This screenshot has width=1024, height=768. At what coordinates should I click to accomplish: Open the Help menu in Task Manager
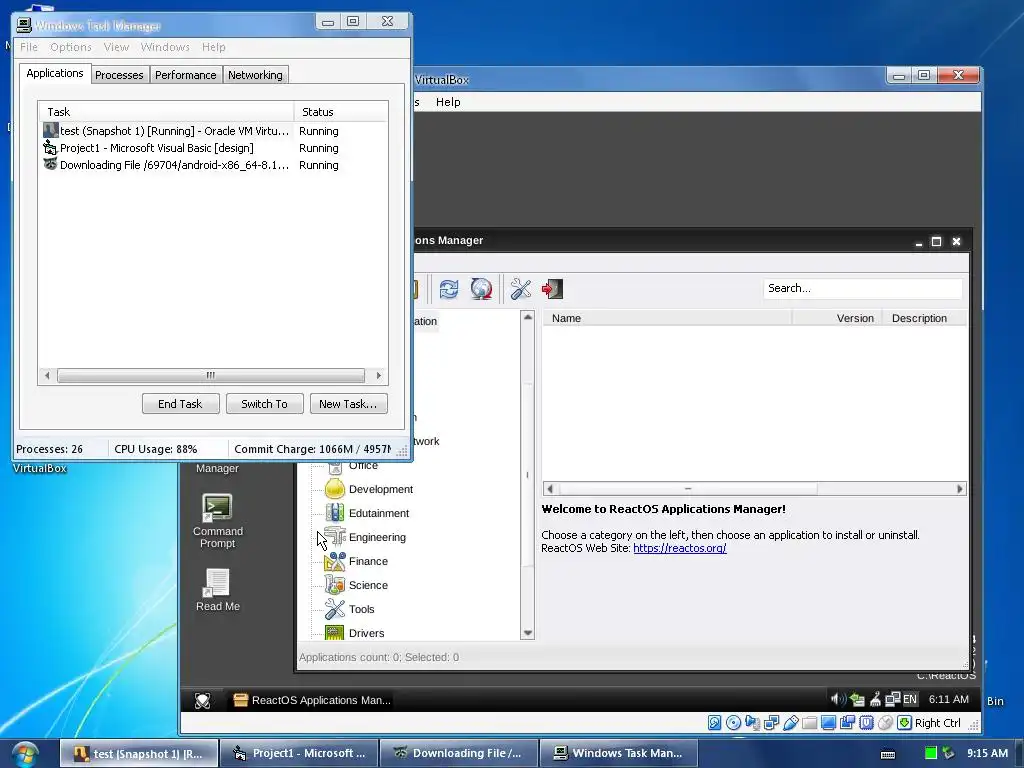click(x=214, y=47)
